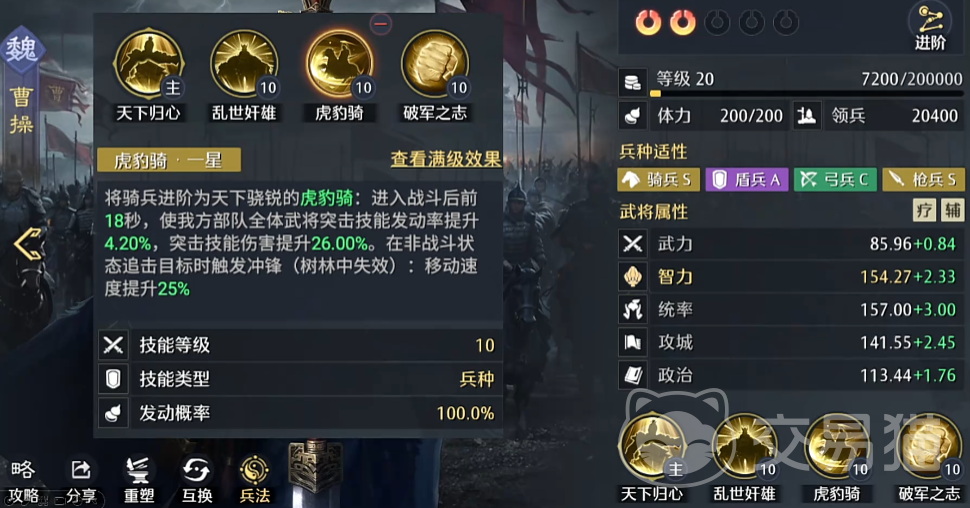Click the level 20 experience progress bar

tap(807, 93)
